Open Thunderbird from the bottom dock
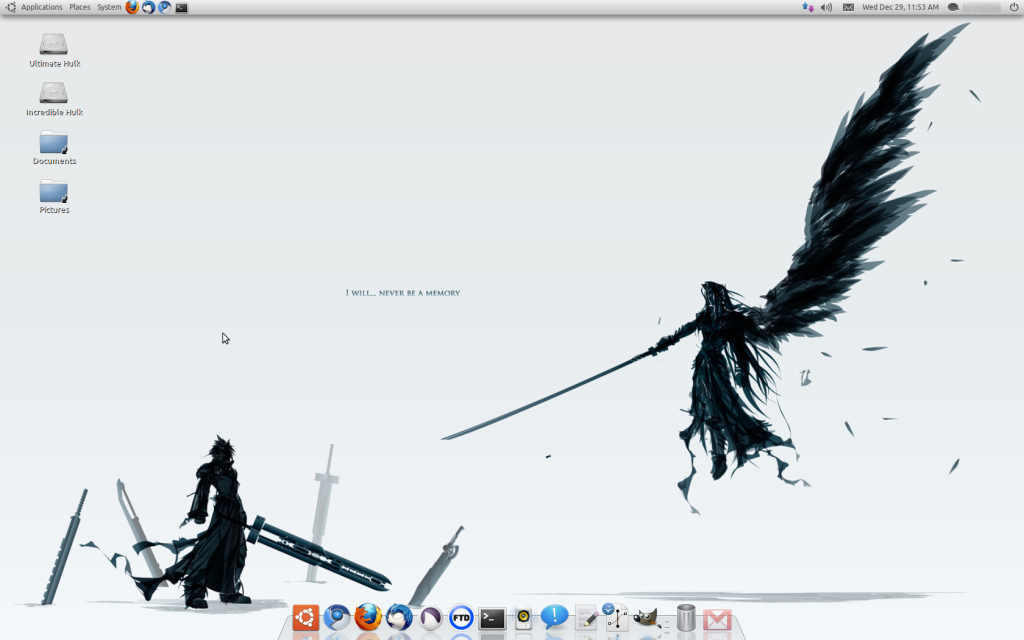The image size is (1024, 640). coord(399,617)
